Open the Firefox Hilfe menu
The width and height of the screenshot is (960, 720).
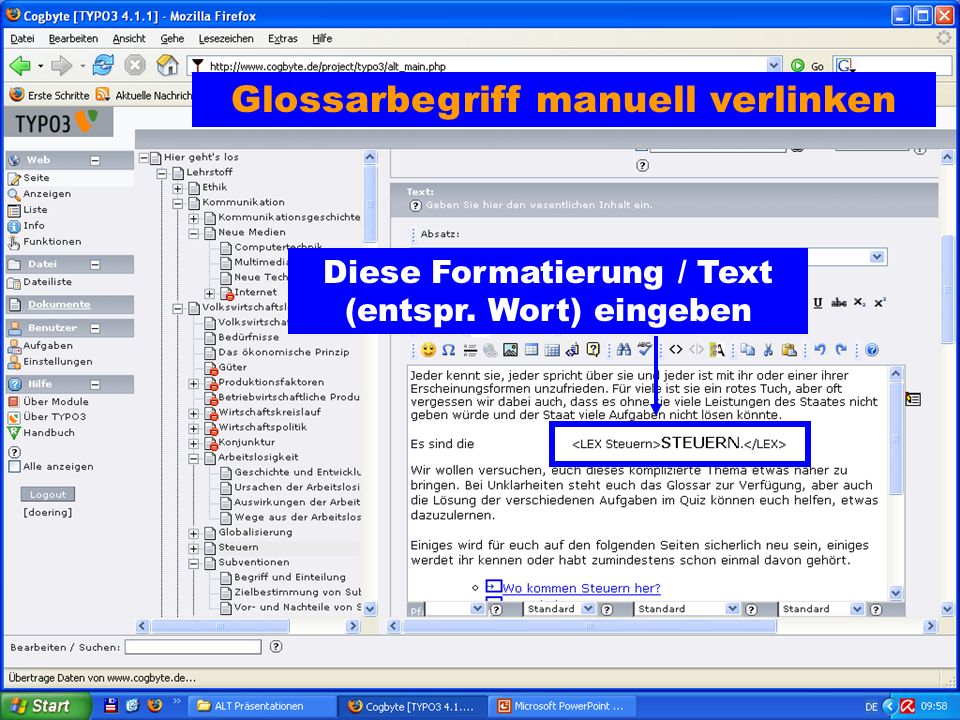point(322,39)
